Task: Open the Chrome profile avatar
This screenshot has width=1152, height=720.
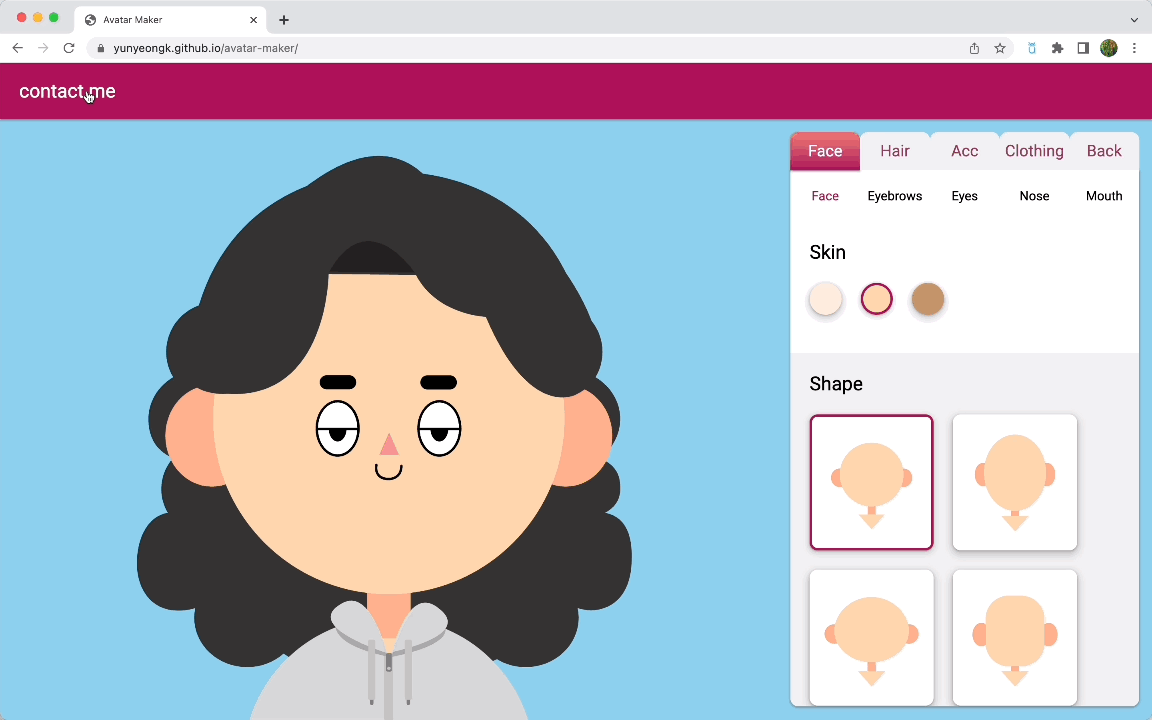Action: coord(1109,48)
